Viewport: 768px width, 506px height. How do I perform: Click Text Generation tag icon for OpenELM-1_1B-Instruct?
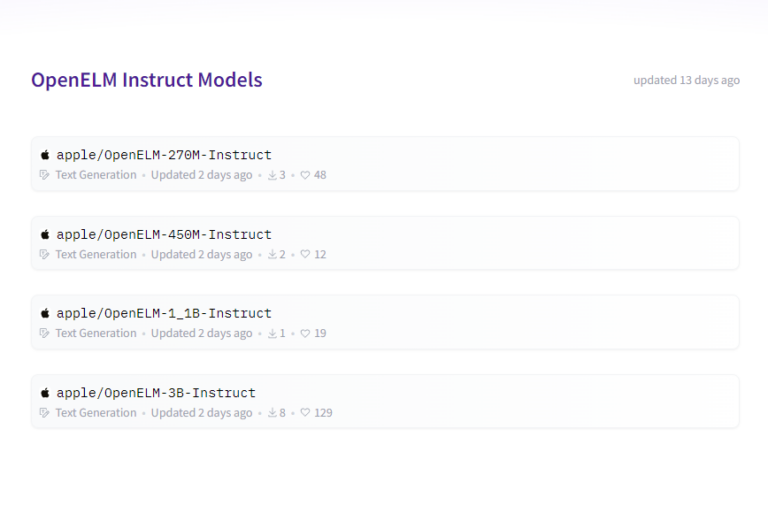coord(44,334)
